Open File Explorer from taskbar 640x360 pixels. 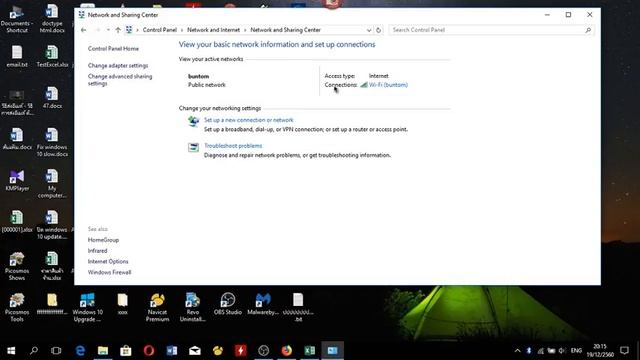pyautogui.click(x=103, y=351)
